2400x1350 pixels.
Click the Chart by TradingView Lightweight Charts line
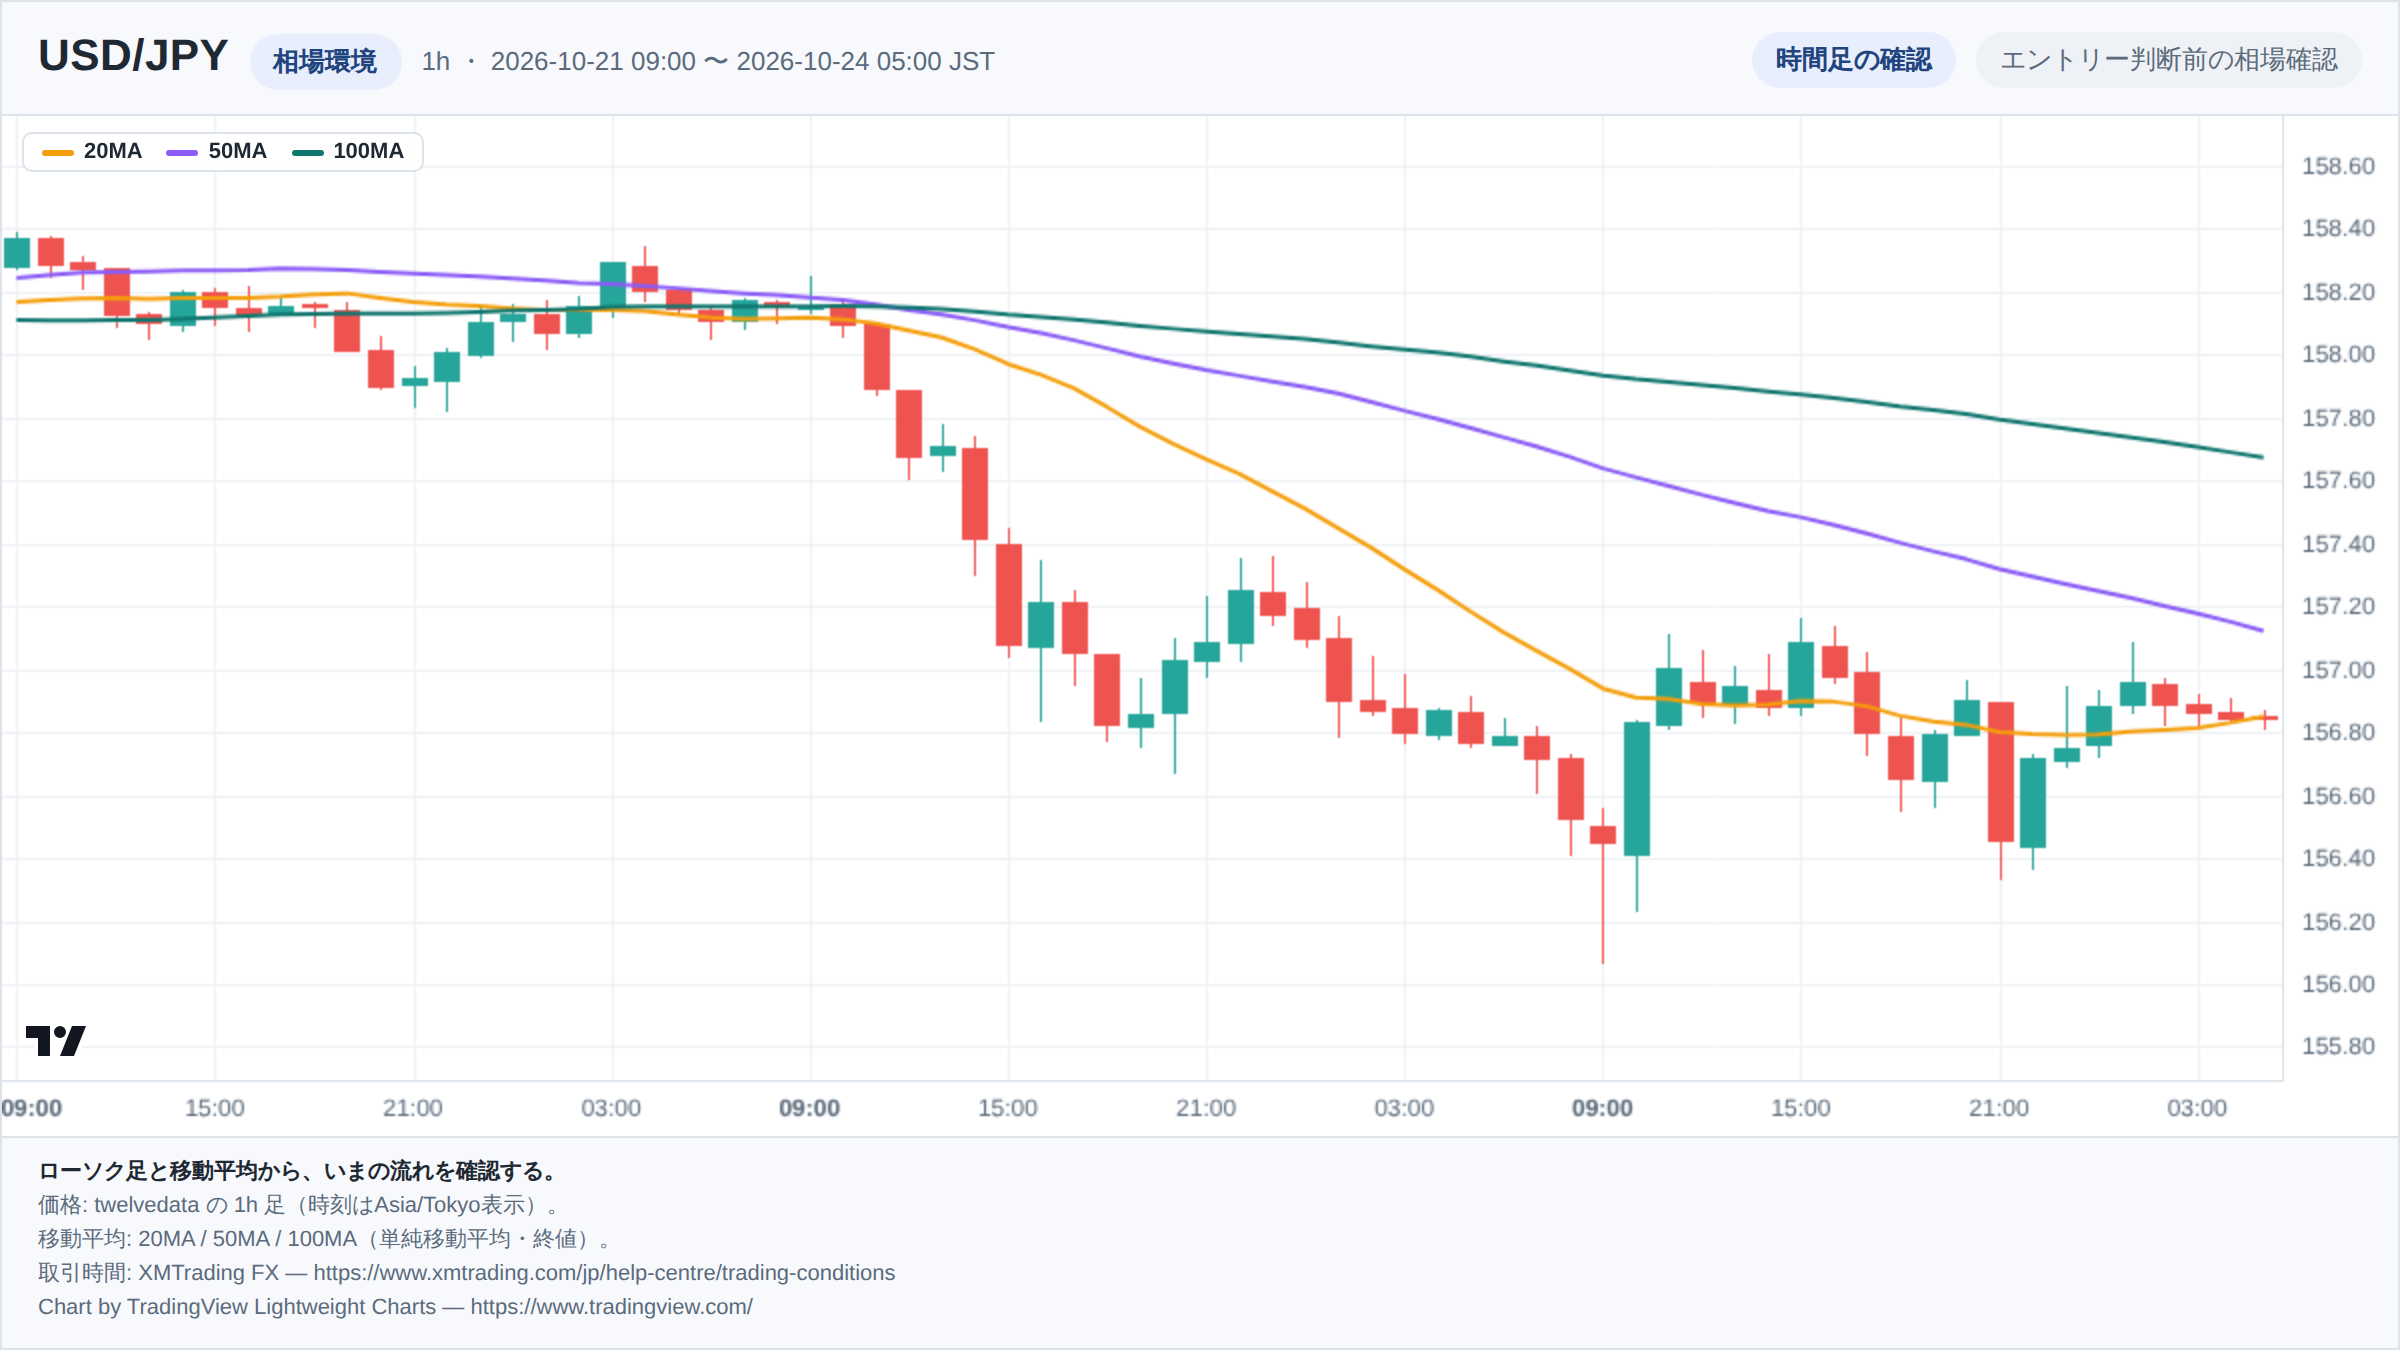pos(395,1307)
